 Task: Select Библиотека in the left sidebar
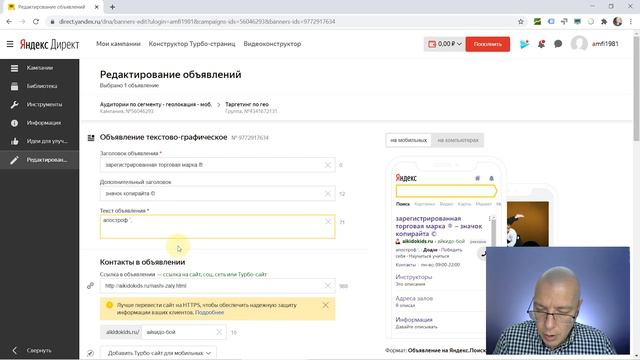[40, 86]
